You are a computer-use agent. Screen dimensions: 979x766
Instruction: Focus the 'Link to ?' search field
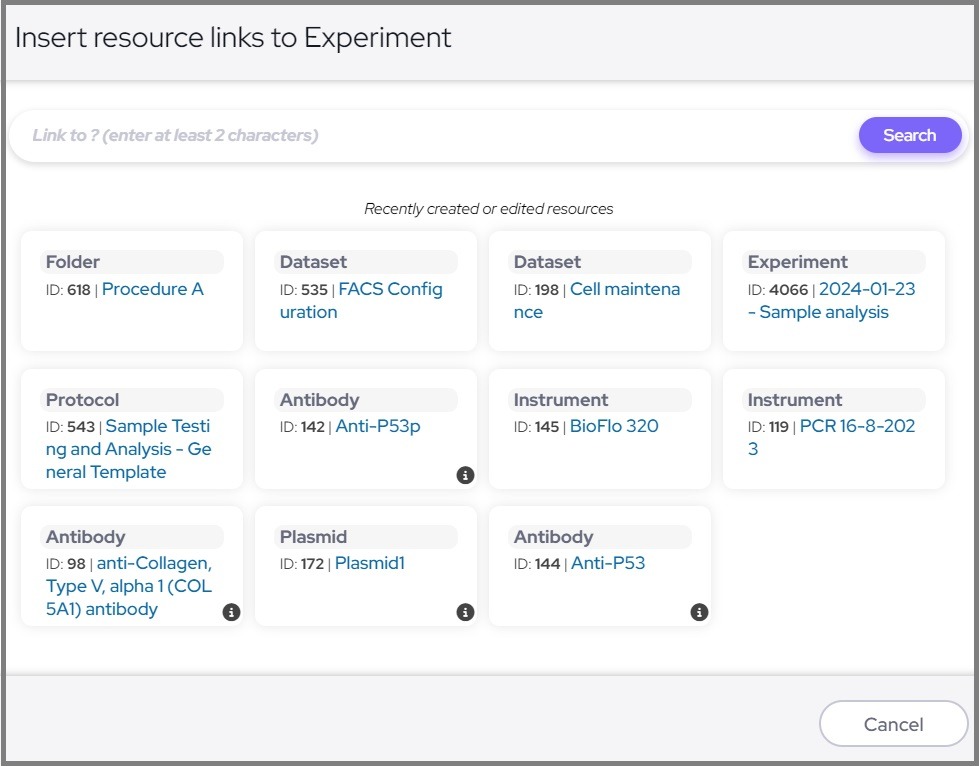[x=430, y=135]
